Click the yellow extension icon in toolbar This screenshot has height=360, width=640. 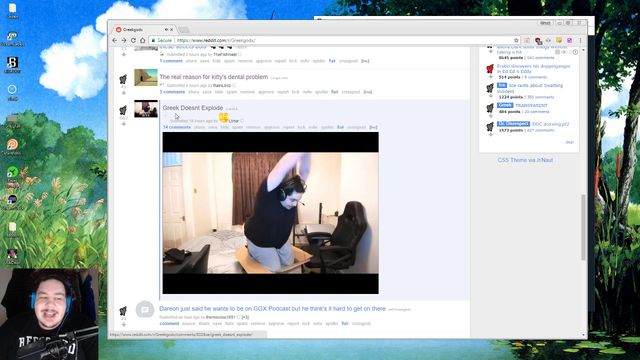point(559,40)
